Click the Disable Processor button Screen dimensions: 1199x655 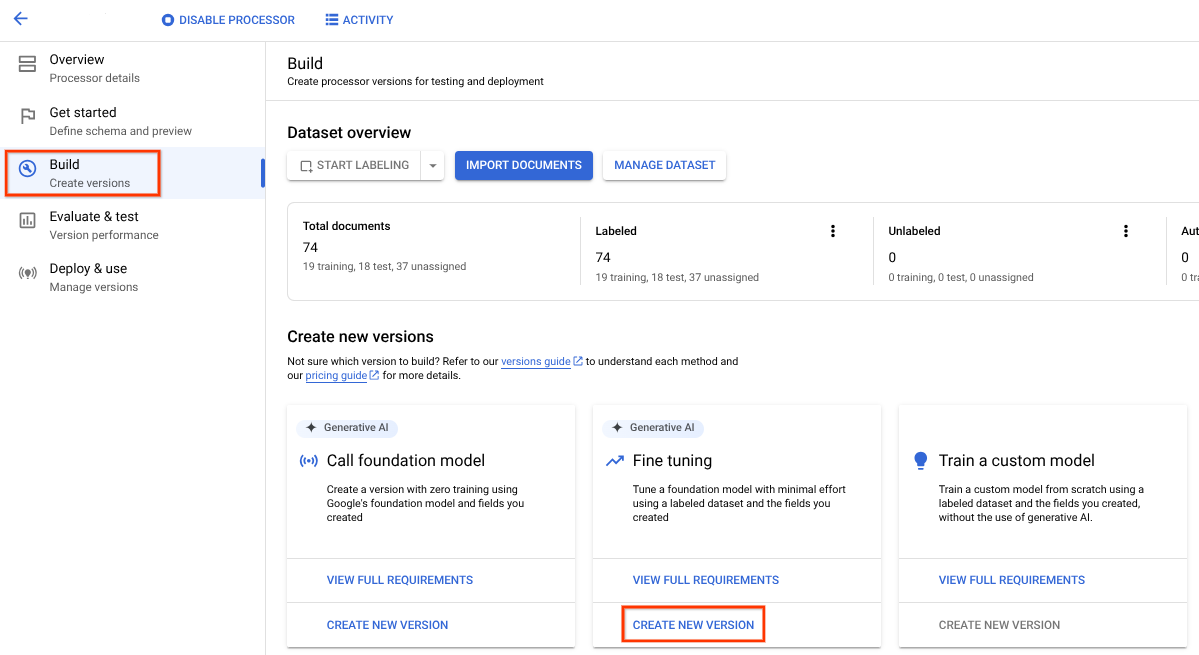228,20
